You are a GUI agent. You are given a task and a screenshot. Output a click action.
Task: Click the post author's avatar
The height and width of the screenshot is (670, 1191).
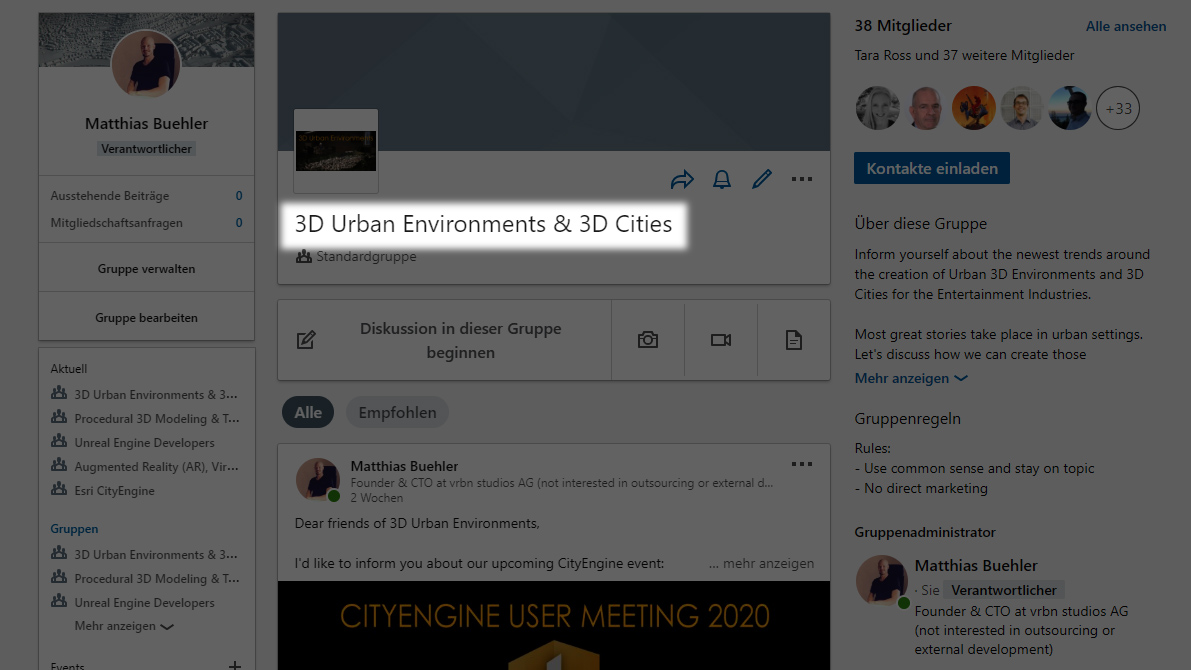pos(317,480)
